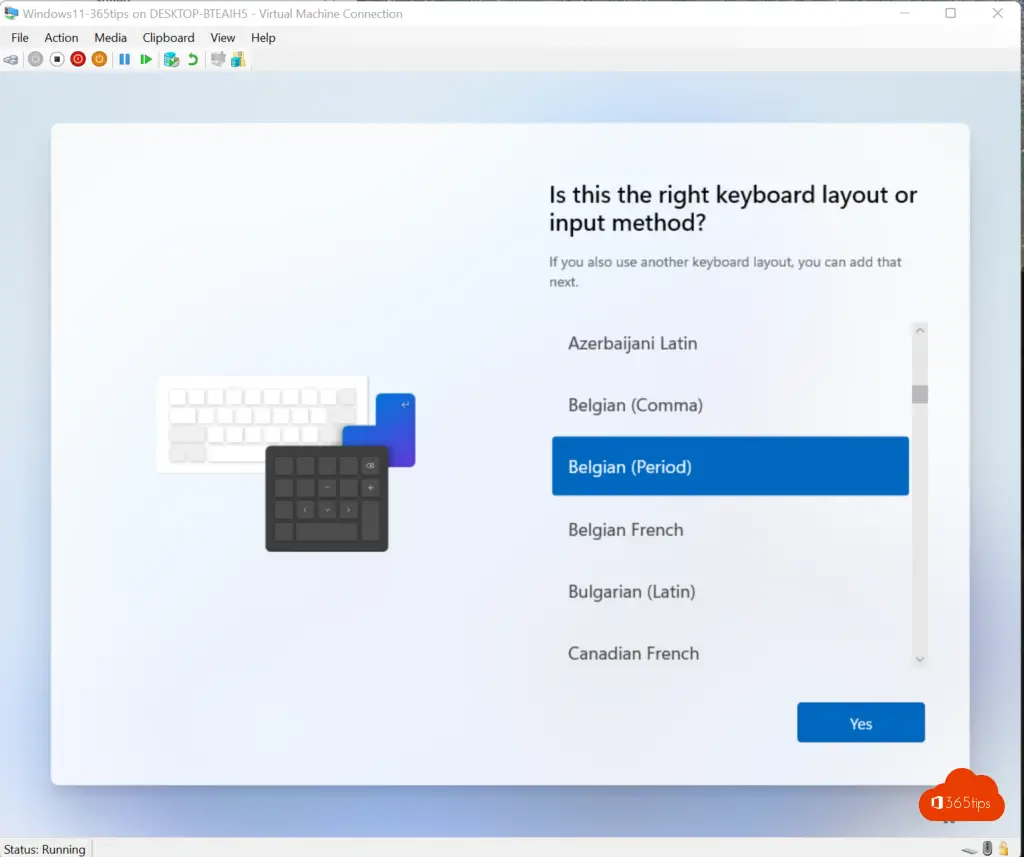Click the scroll down arrow of layout list
This screenshot has width=1024, height=857.
(x=920, y=659)
